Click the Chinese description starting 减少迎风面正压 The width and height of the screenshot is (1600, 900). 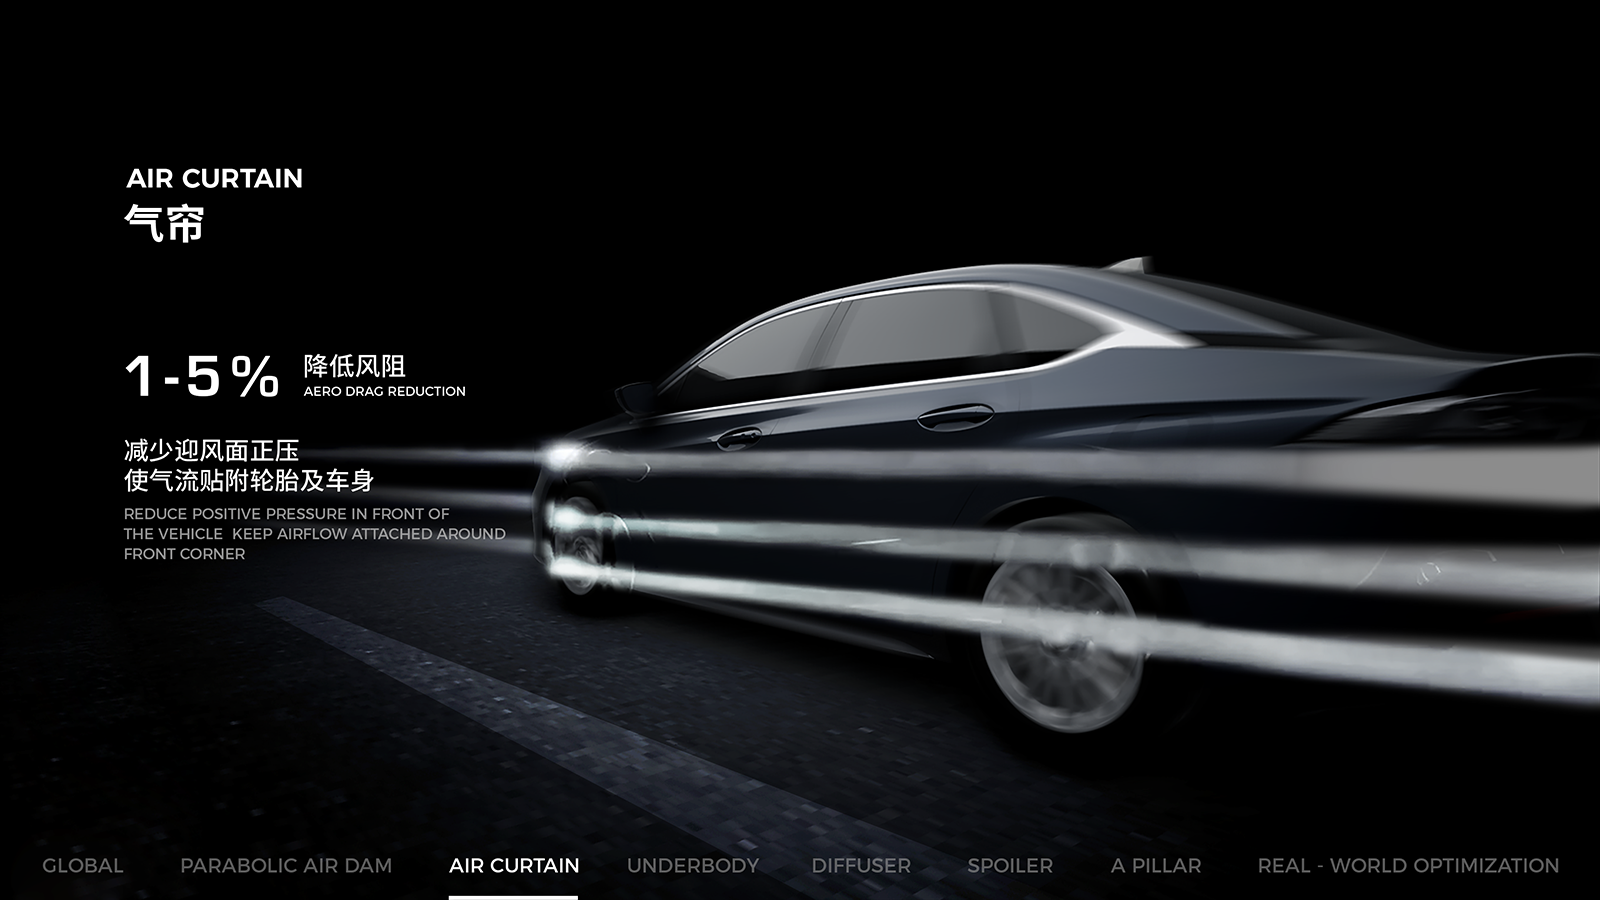(x=248, y=466)
